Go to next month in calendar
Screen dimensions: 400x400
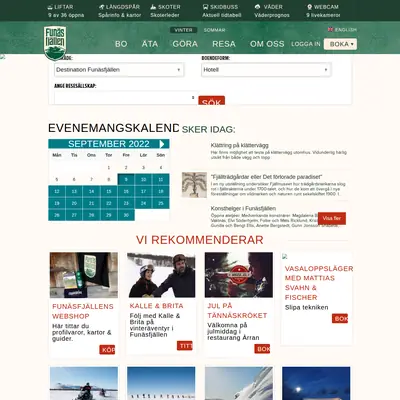162,144
